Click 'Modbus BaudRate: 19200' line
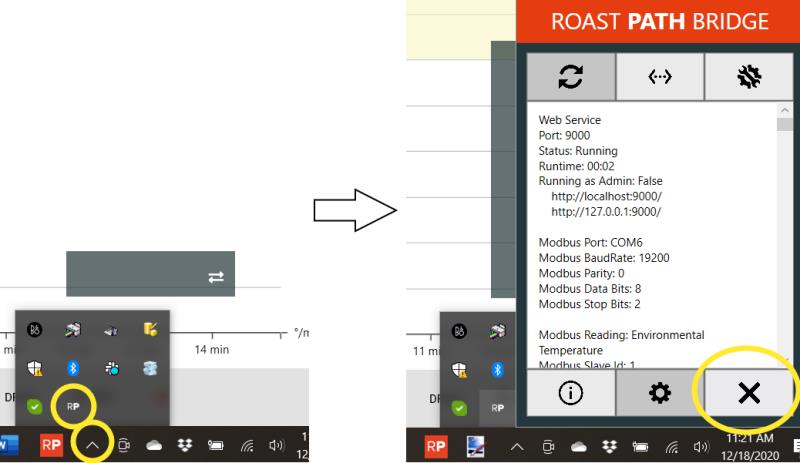This screenshot has height=463, width=800. click(x=604, y=258)
